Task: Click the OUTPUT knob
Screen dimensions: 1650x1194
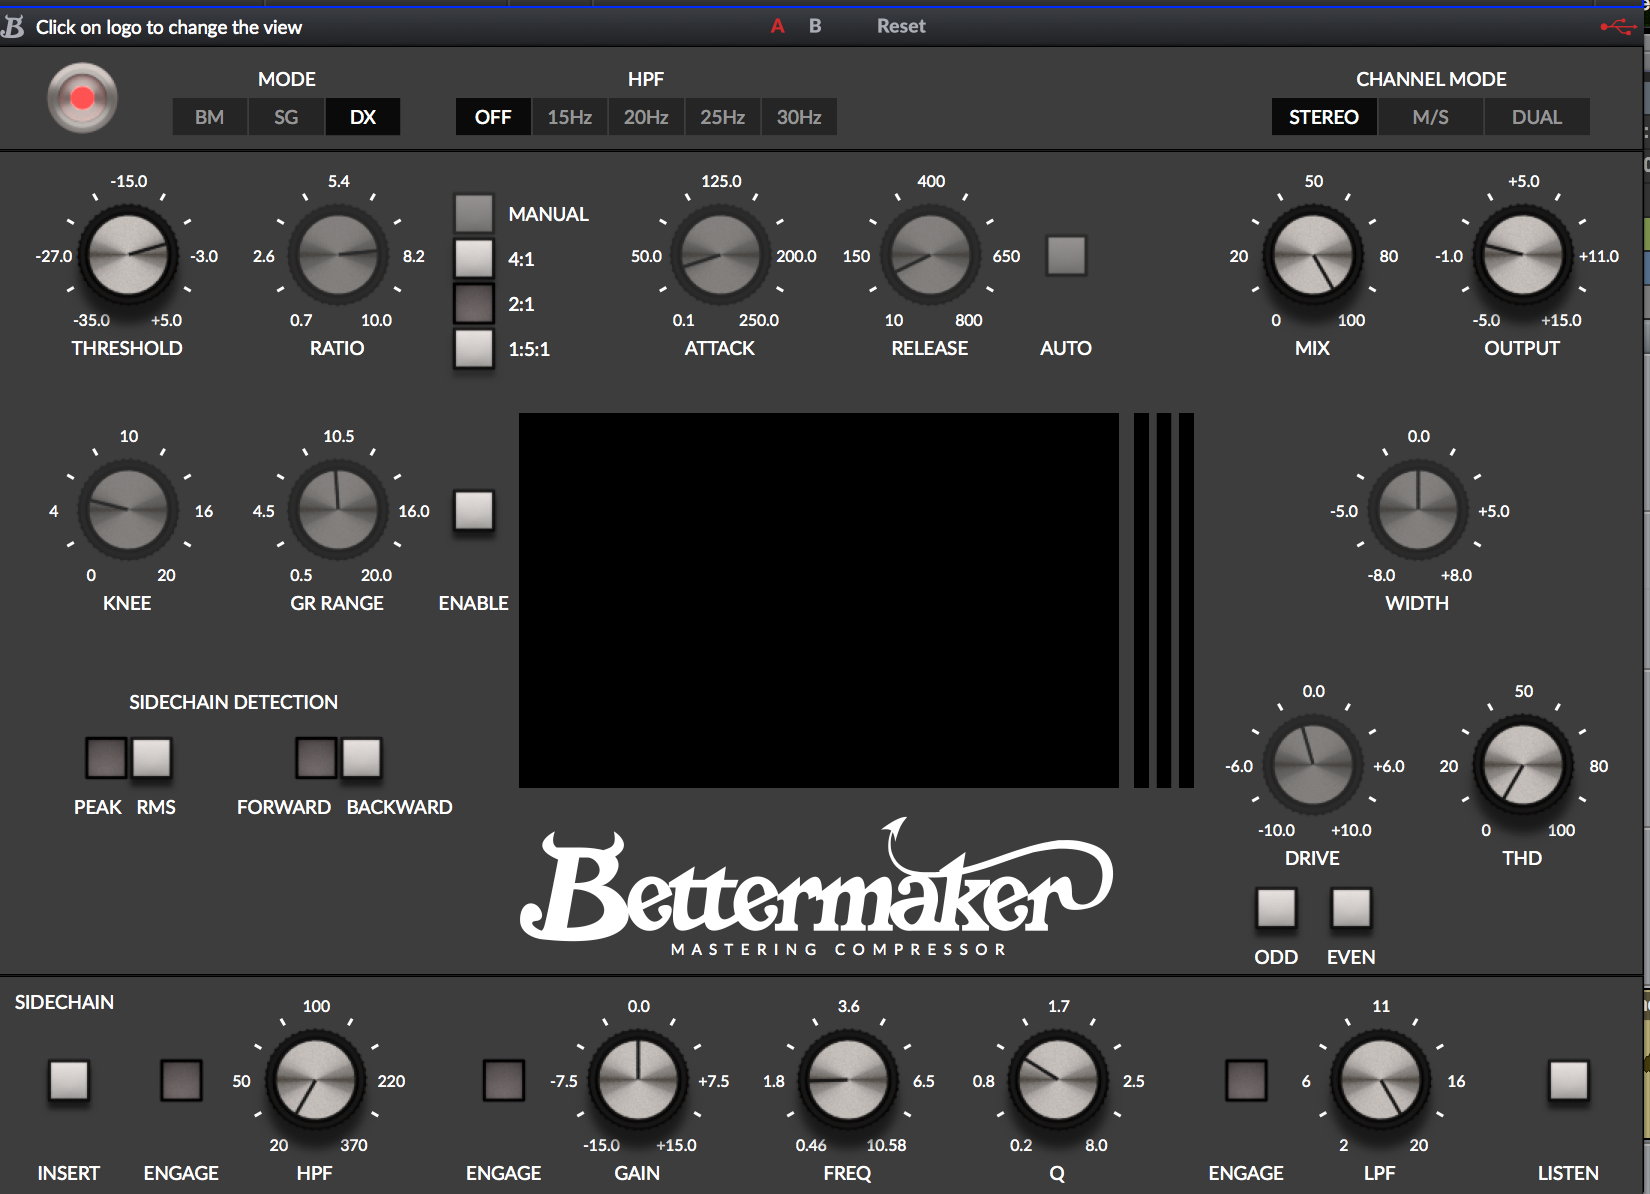Action: coord(1523,255)
